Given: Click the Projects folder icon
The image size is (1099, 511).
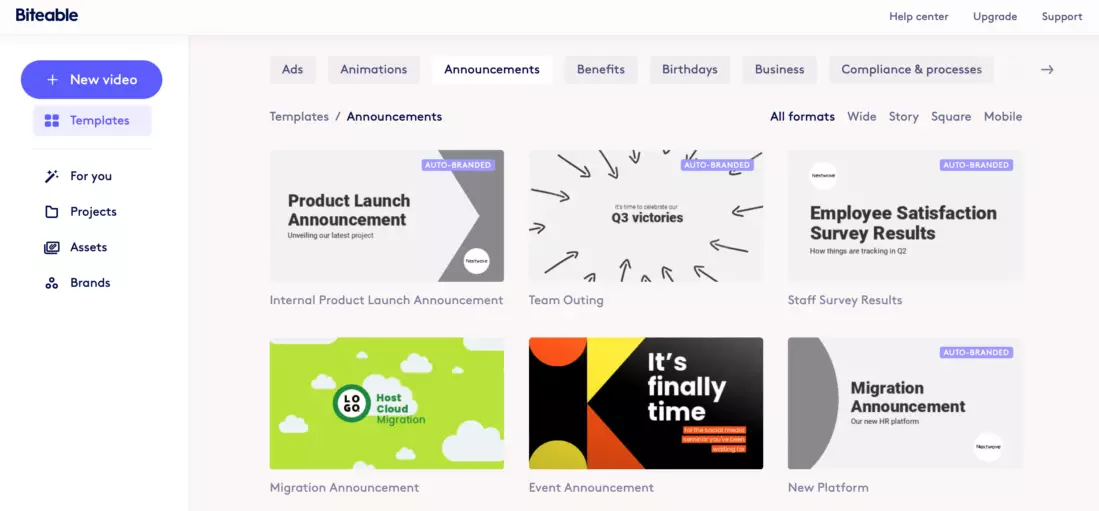Looking at the screenshot, I should (52, 212).
